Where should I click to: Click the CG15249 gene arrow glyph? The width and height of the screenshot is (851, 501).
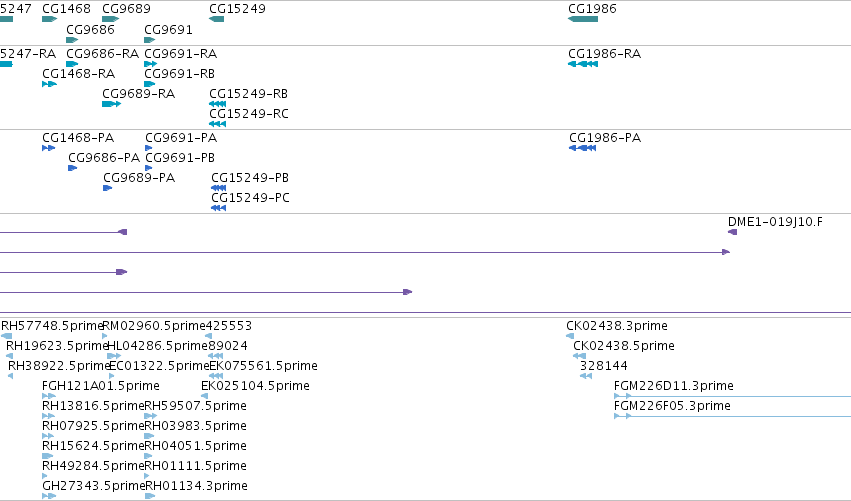click(x=217, y=19)
